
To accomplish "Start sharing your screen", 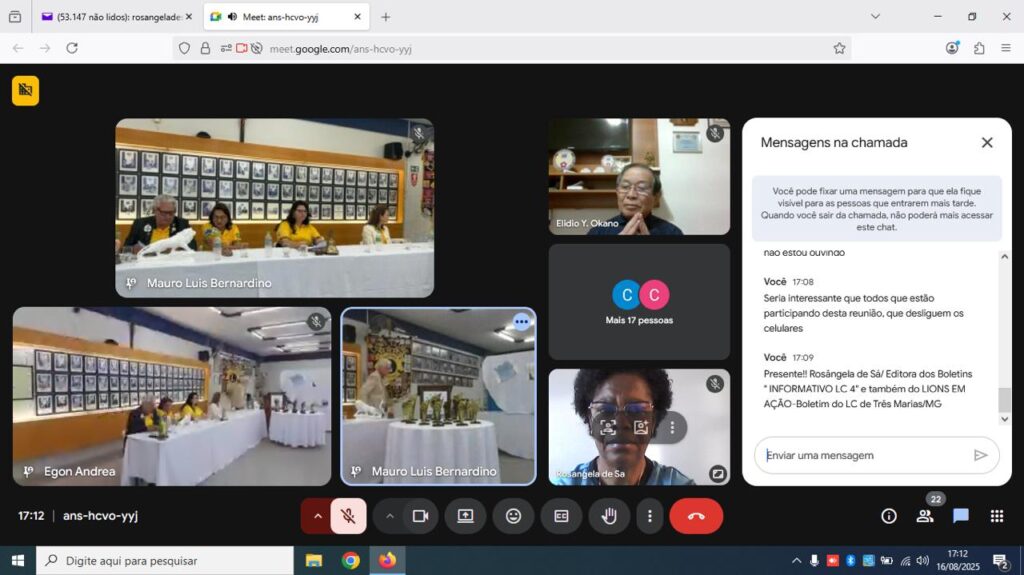I will [465, 516].
